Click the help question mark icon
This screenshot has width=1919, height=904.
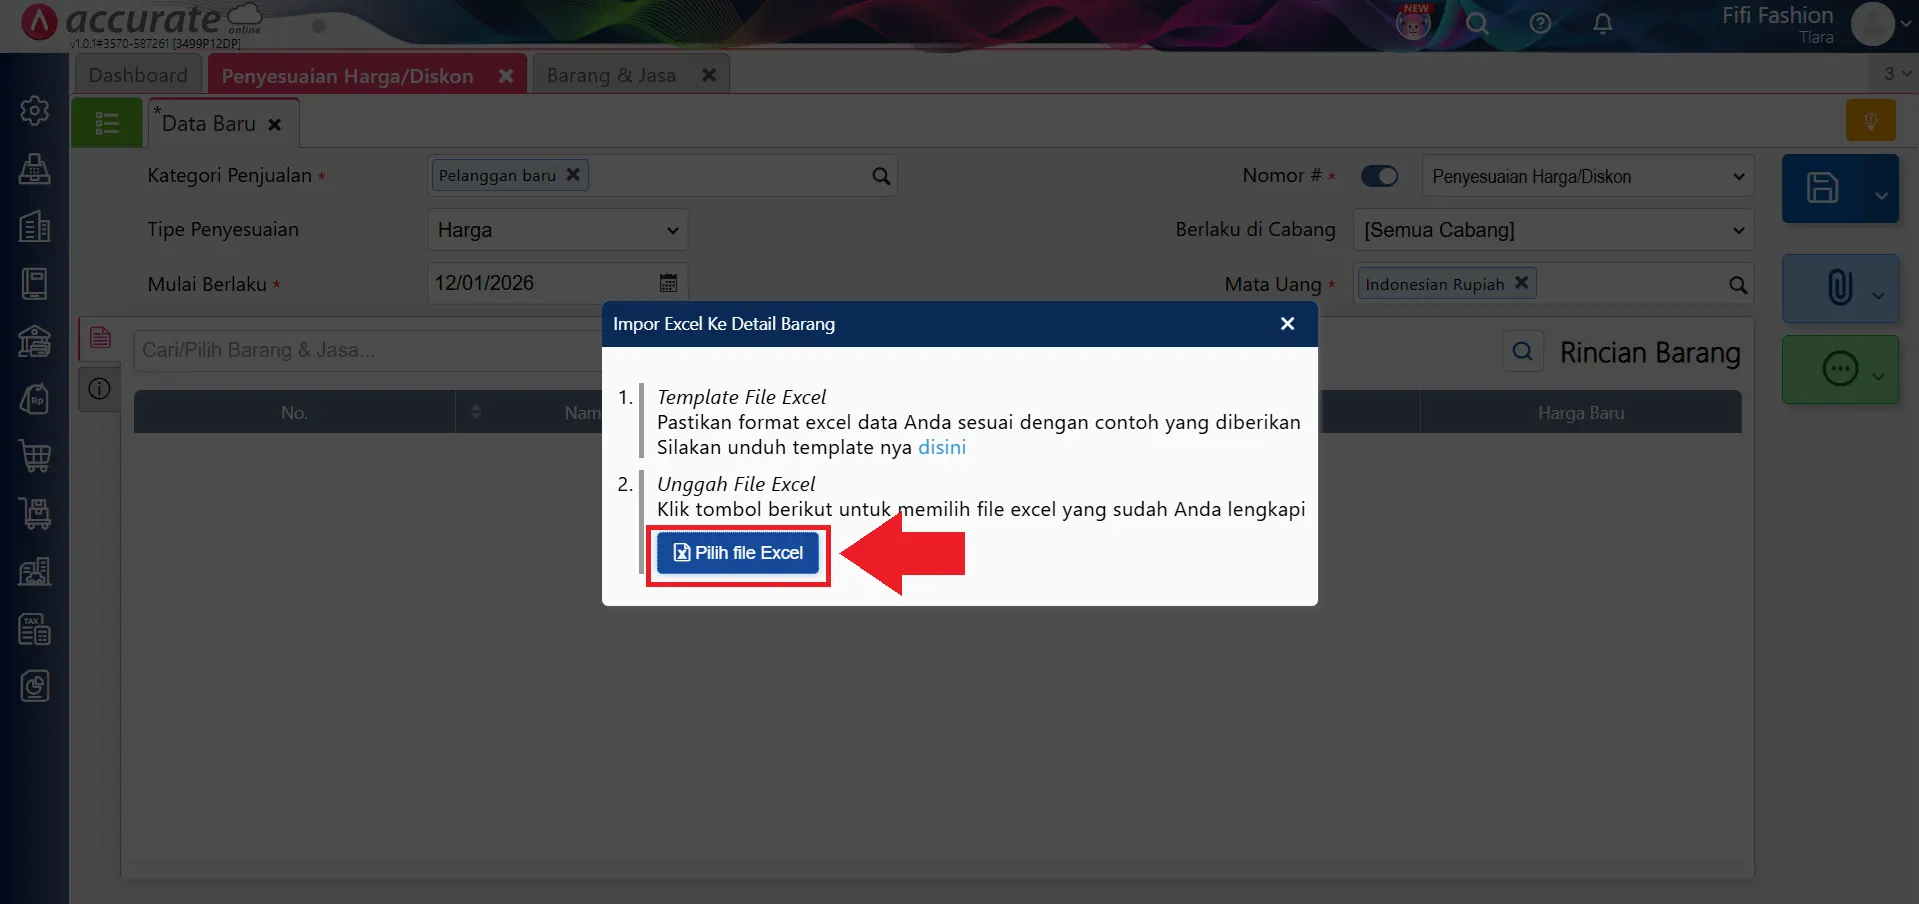(x=1540, y=24)
